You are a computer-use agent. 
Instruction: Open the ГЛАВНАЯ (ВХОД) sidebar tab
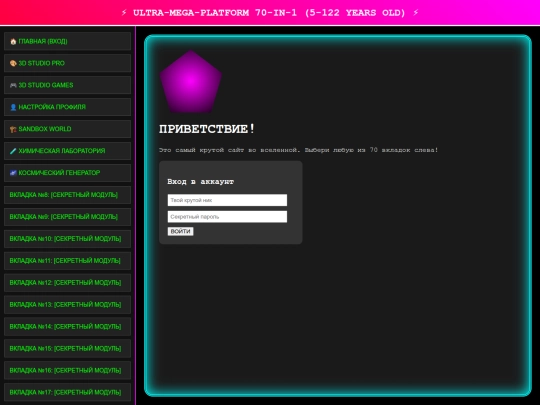point(68,41)
